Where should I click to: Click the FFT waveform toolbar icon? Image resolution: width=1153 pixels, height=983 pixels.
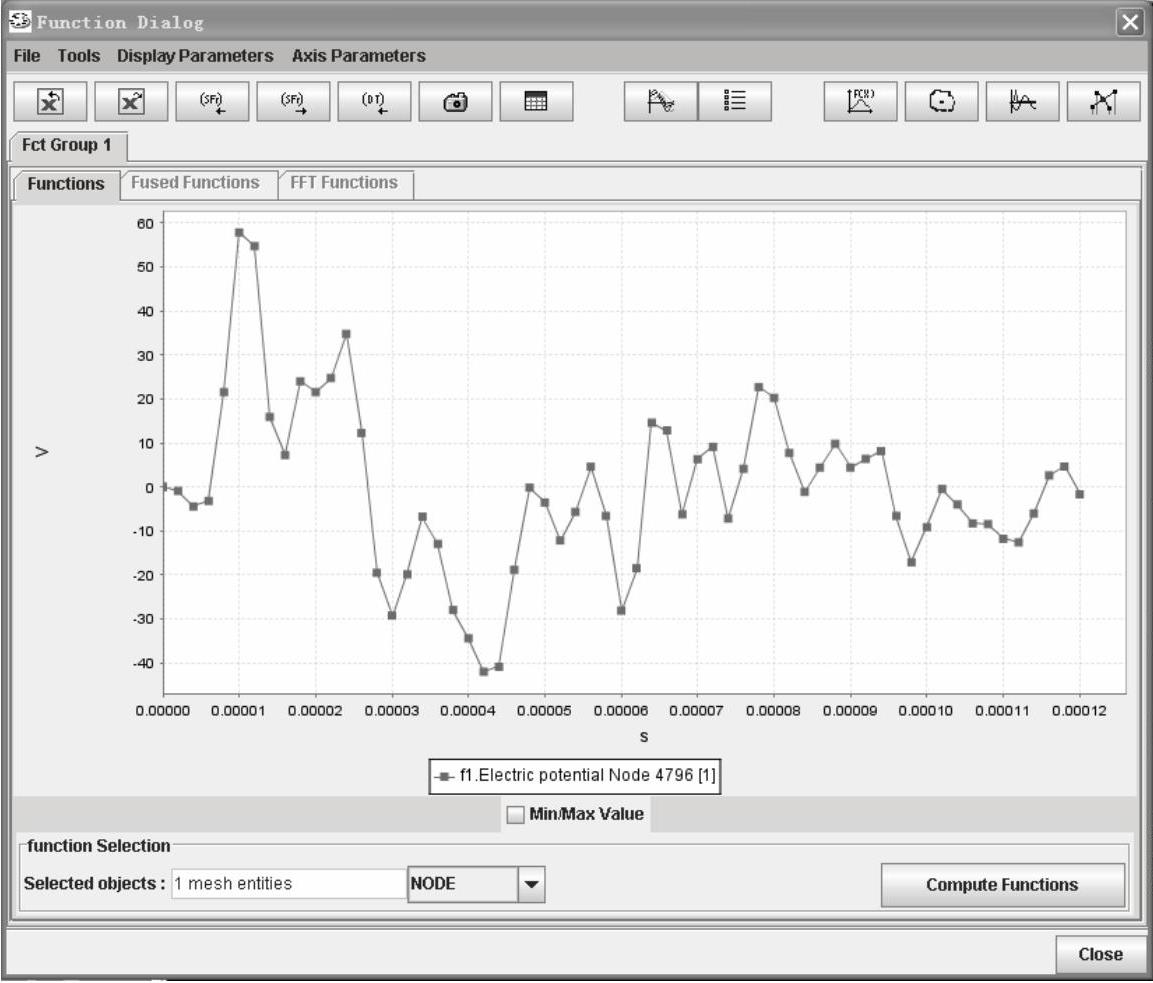[1022, 101]
